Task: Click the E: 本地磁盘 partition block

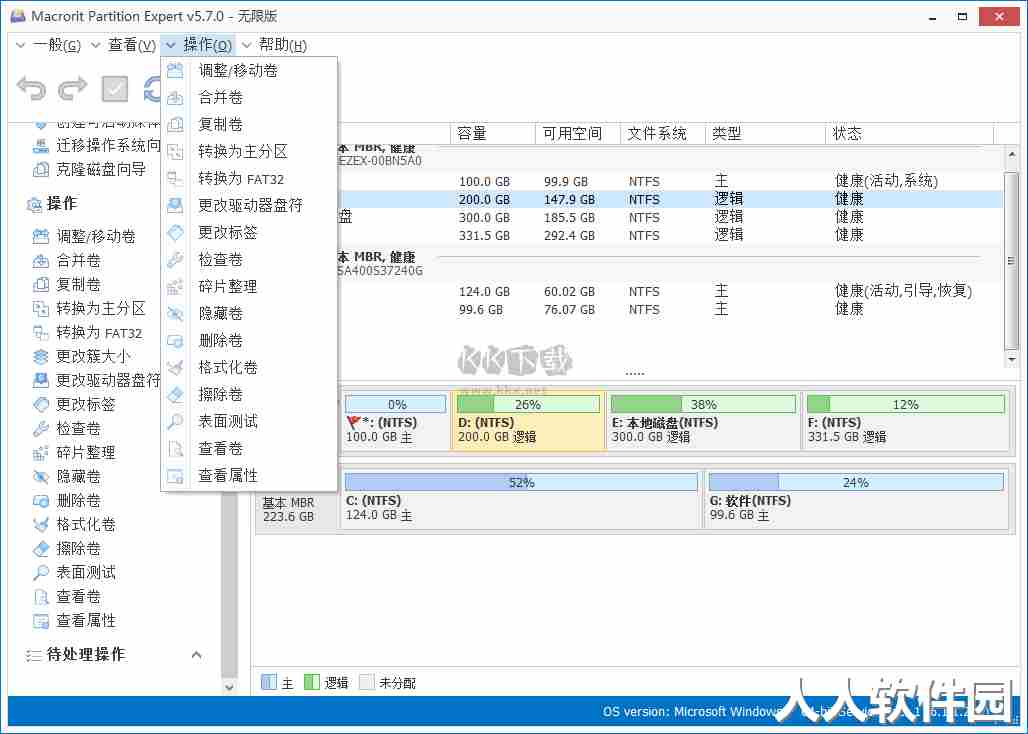Action: point(703,421)
